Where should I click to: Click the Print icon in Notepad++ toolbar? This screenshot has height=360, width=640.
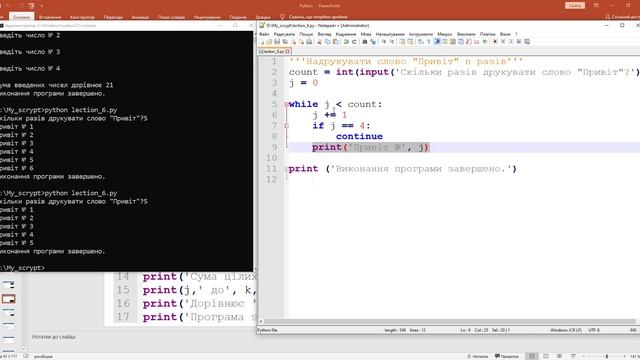tap(309, 42)
